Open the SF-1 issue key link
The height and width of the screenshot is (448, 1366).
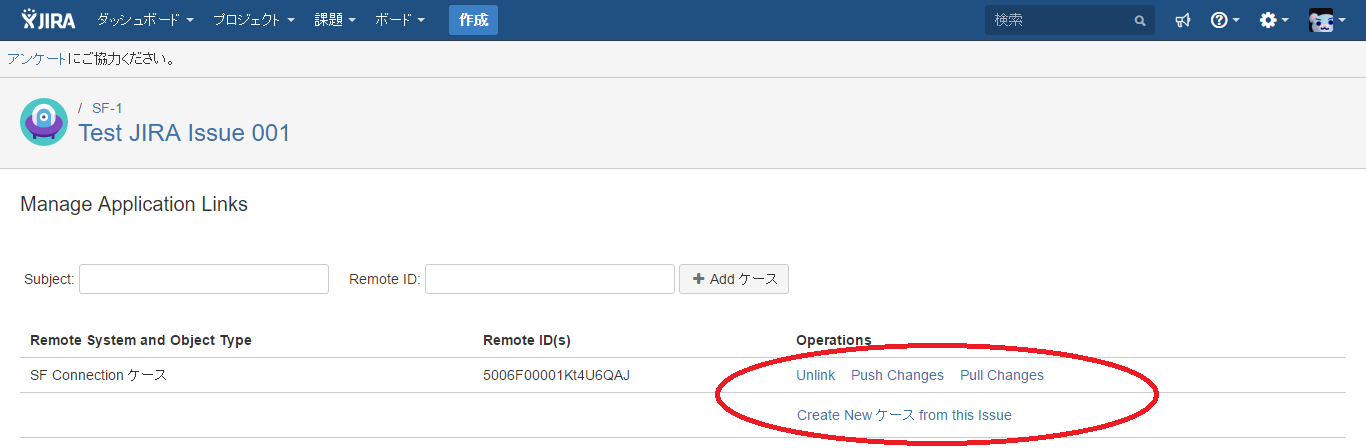(x=107, y=107)
